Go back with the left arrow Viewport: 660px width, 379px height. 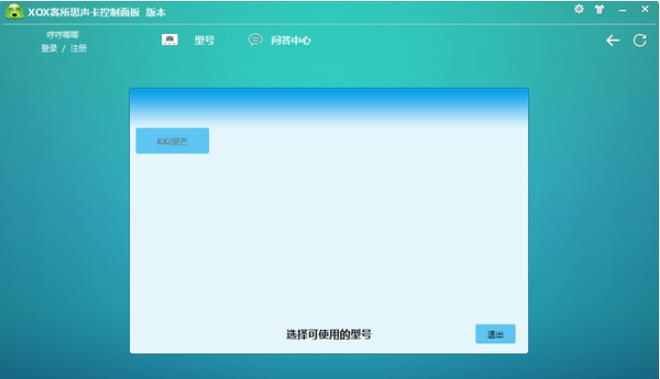click(x=612, y=40)
